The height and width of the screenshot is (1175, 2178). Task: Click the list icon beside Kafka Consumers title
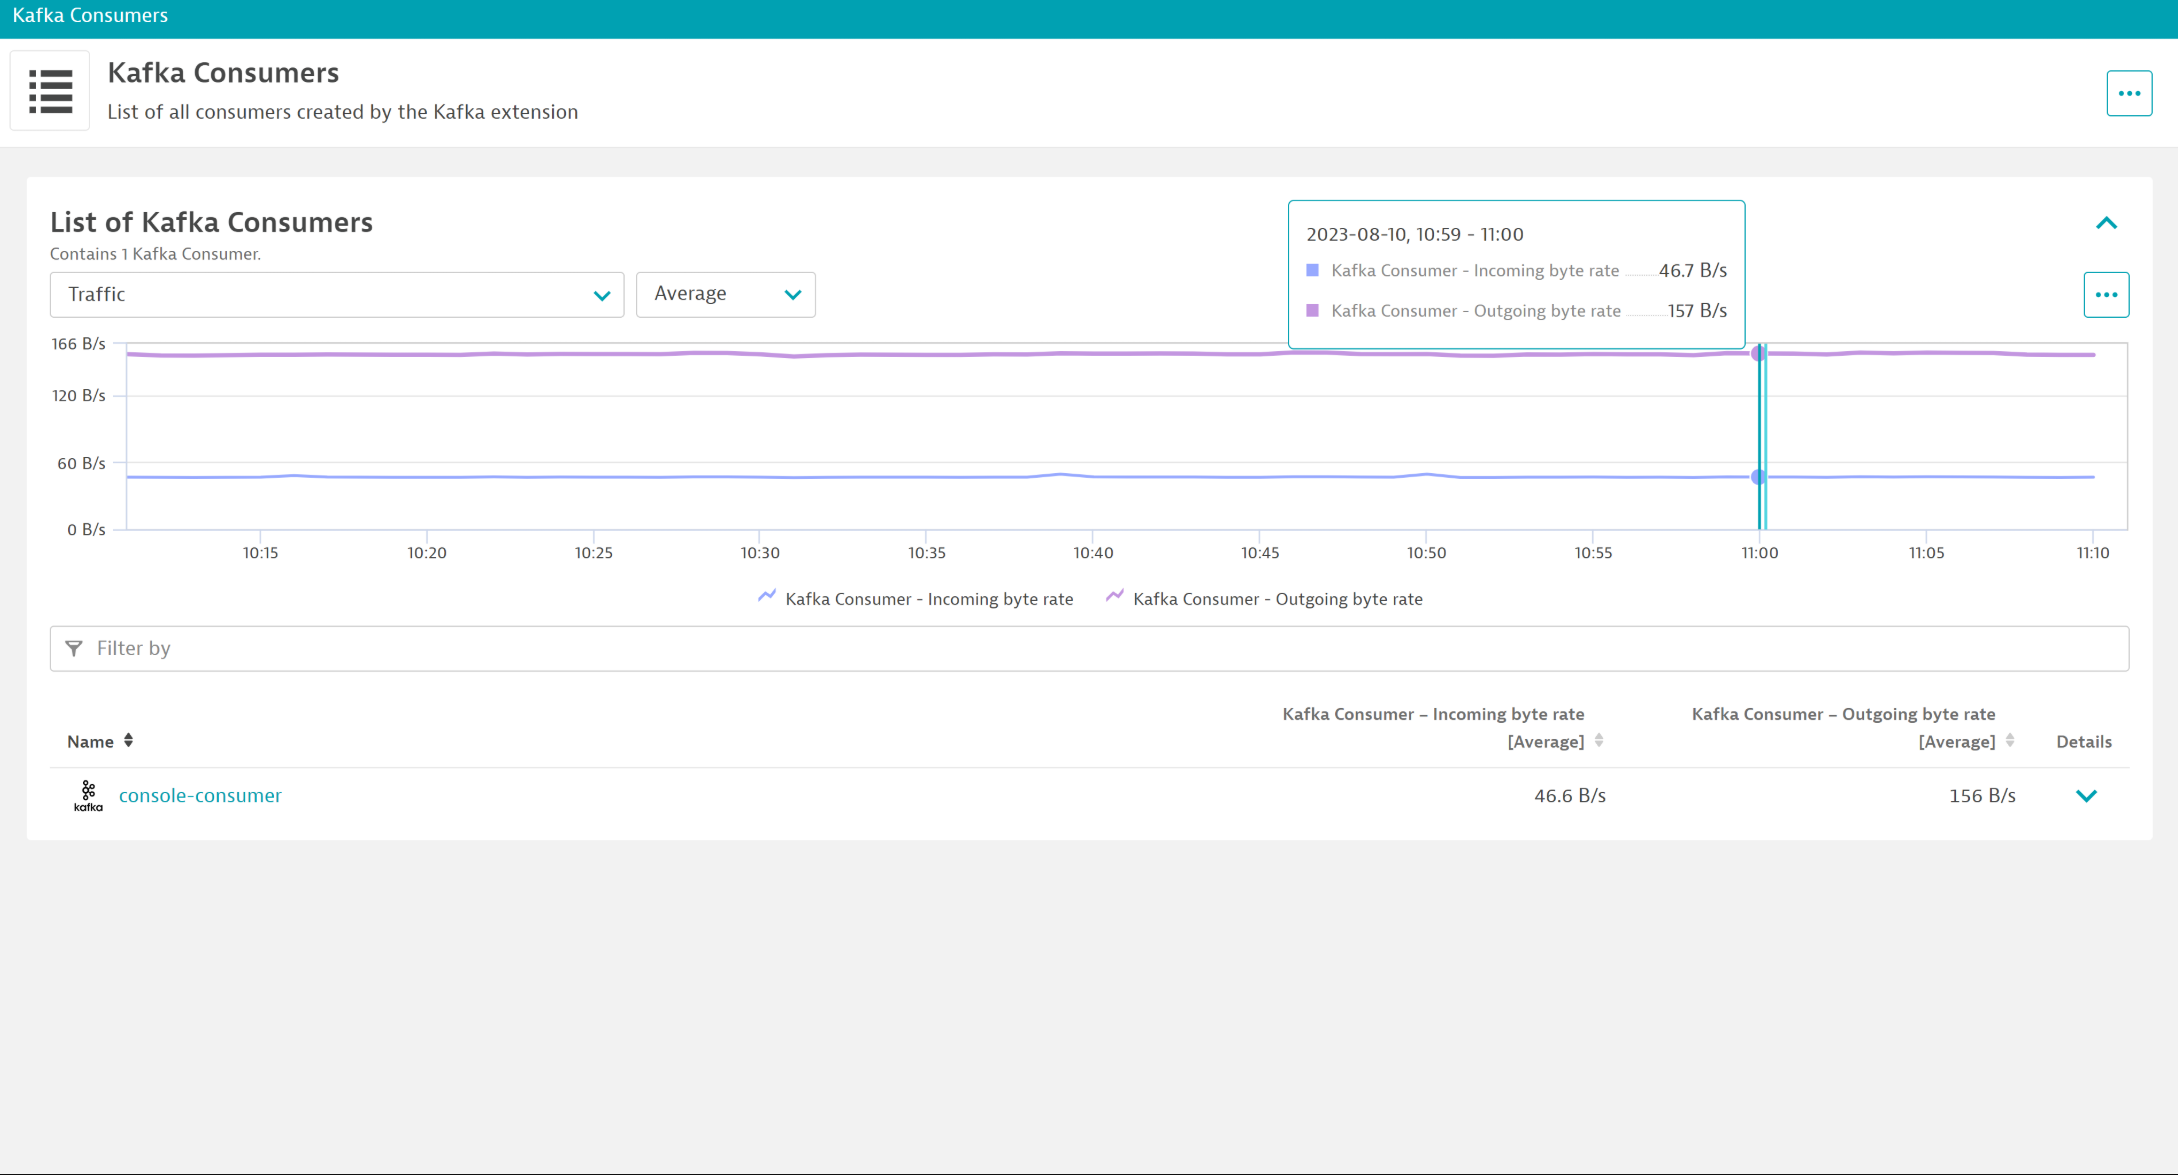point(50,91)
